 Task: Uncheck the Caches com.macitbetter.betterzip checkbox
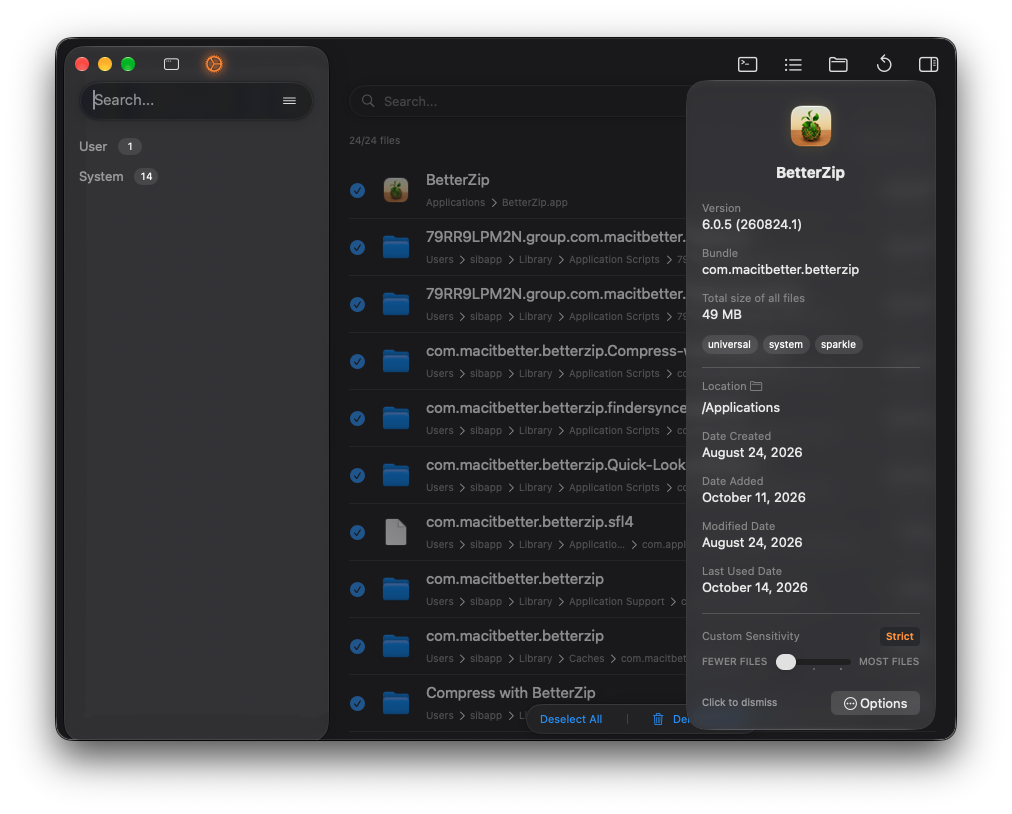pyautogui.click(x=358, y=646)
